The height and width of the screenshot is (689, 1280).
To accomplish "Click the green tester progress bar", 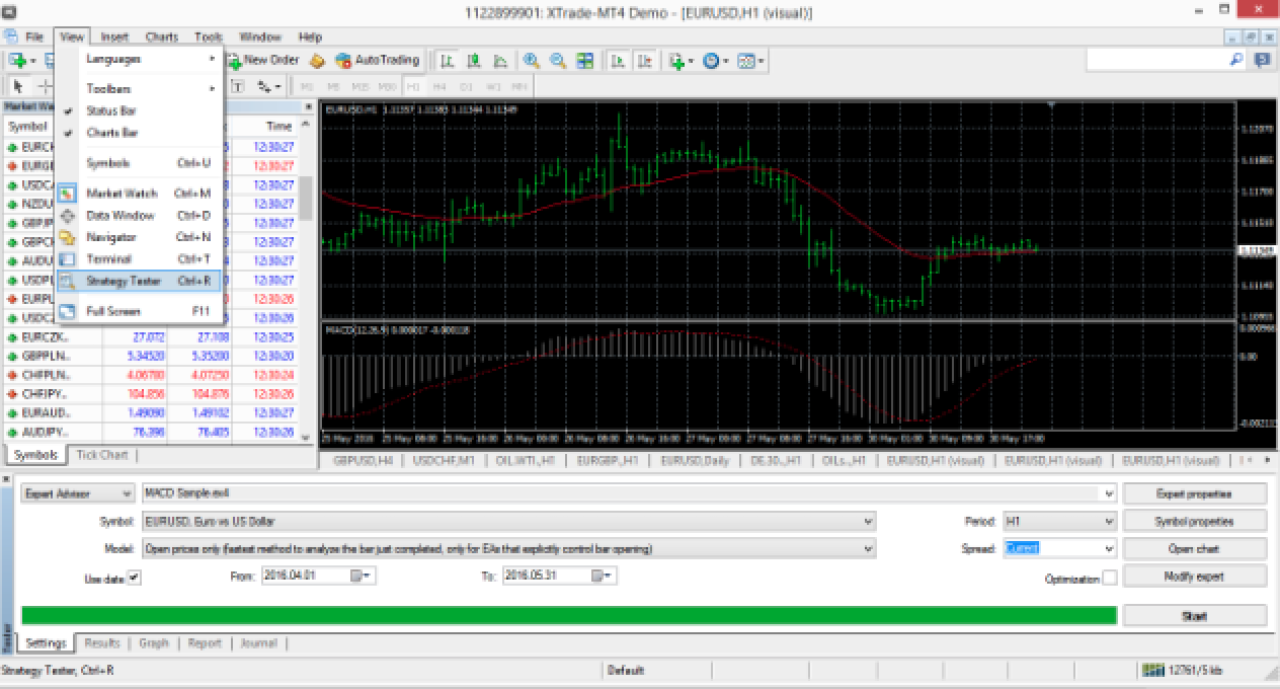I will click(x=569, y=615).
